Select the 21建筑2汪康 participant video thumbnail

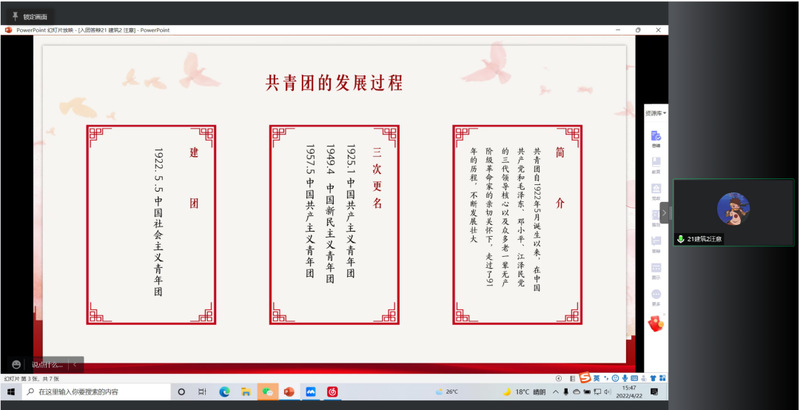point(735,212)
